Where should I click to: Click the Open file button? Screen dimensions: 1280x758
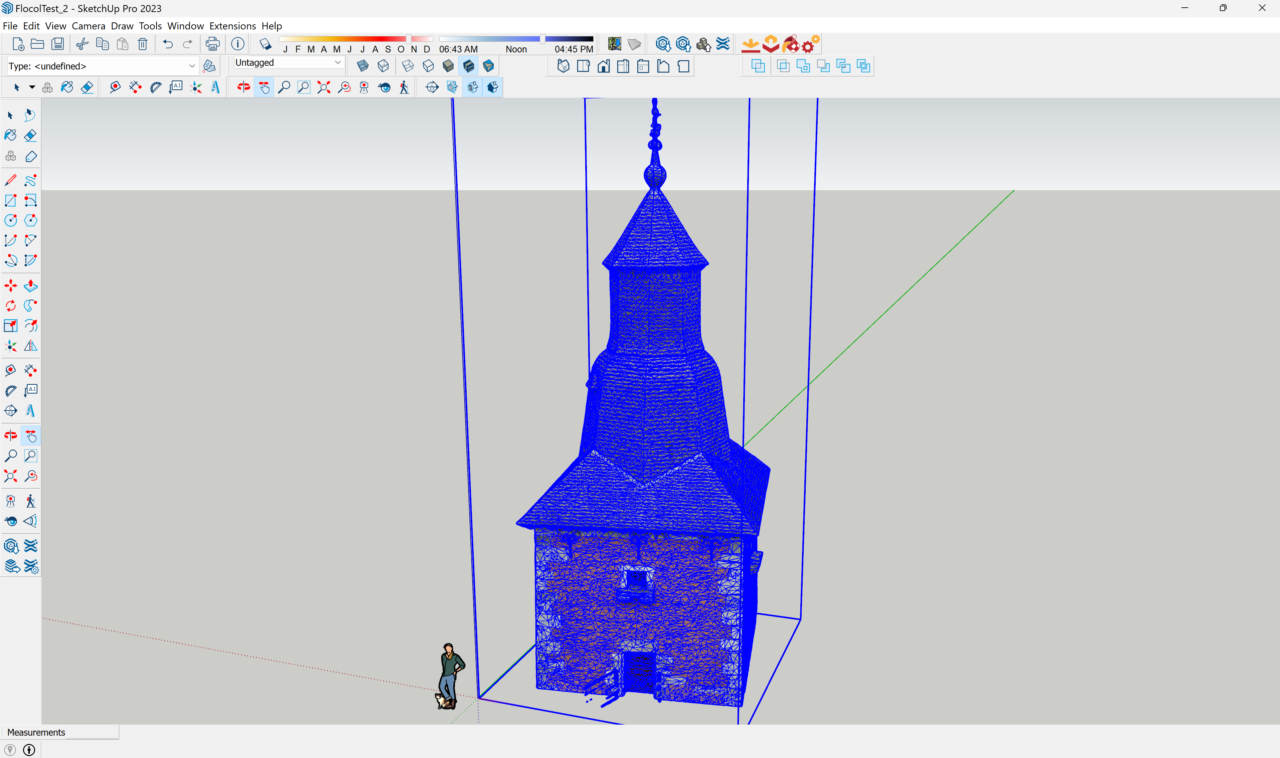pyautogui.click(x=38, y=44)
